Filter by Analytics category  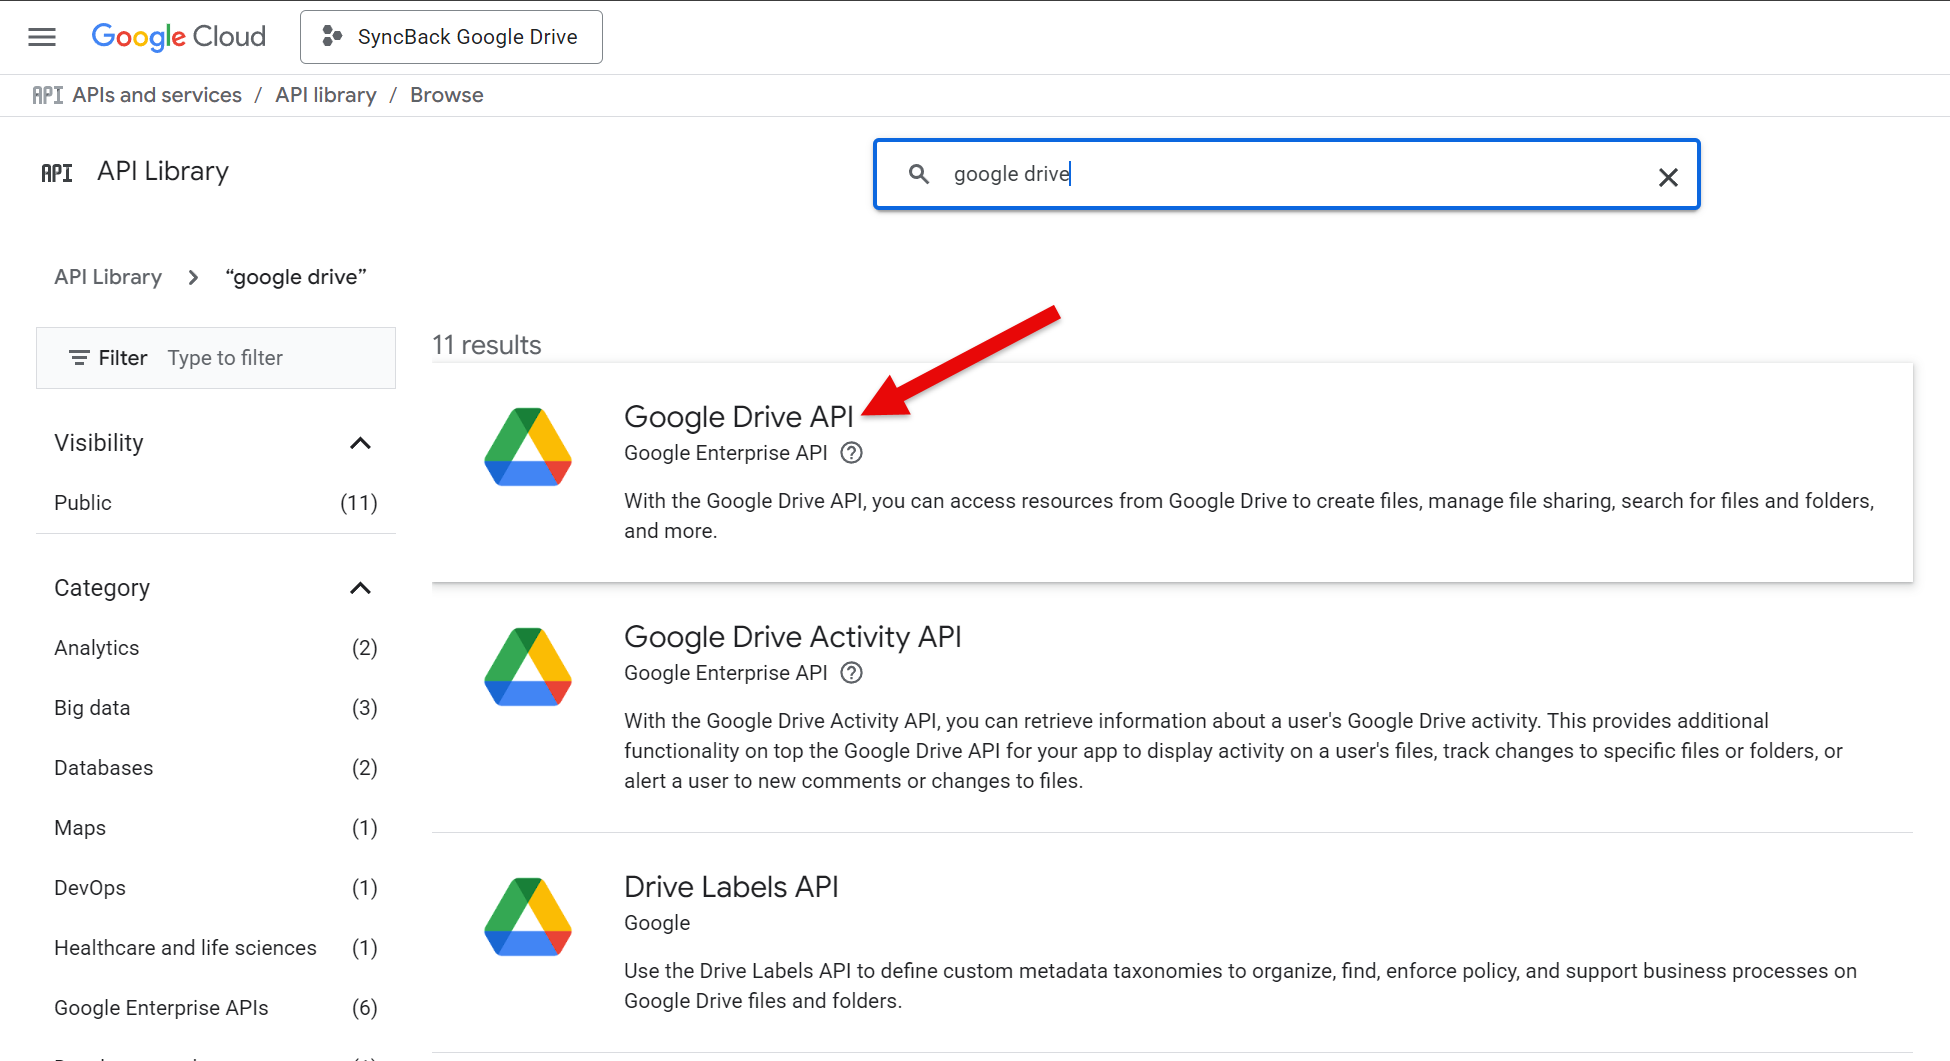pos(216,648)
